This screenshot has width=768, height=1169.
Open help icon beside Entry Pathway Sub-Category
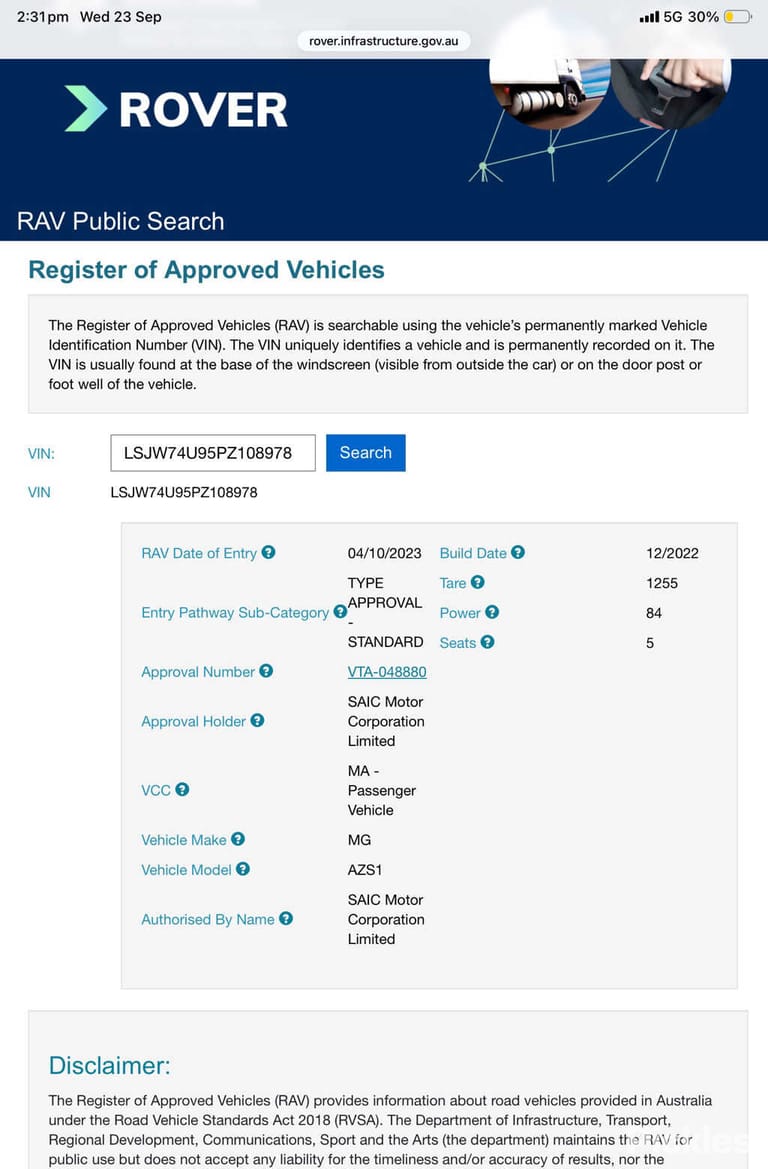coord(340,612)
